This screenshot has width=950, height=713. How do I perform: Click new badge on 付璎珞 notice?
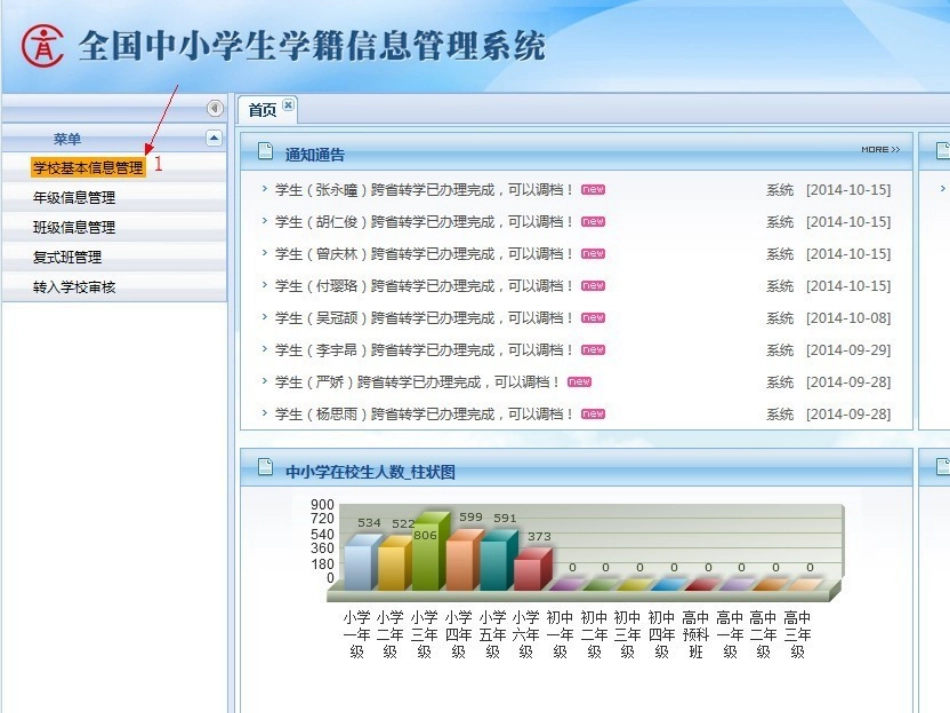tap(593, 286)
